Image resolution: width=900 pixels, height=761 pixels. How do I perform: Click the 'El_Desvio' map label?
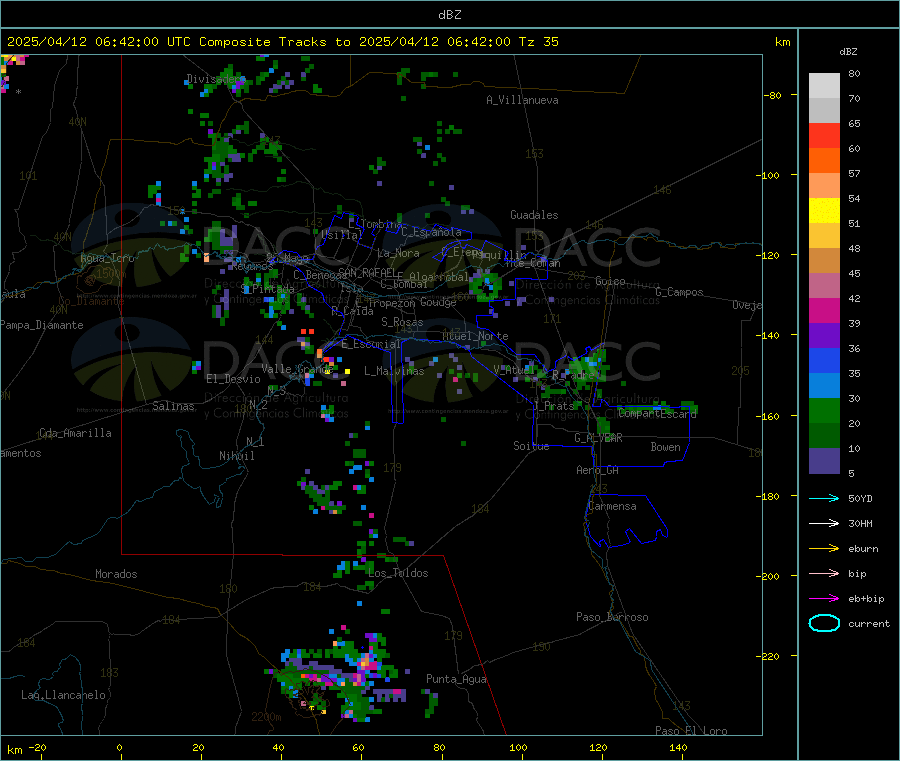pos(233,379)
